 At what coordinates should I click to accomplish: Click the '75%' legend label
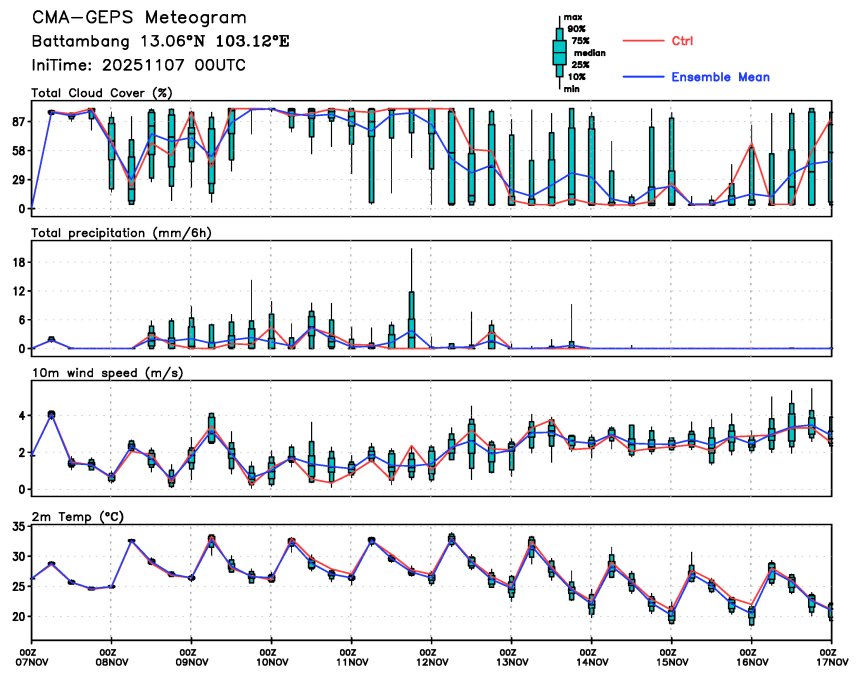[x=580, y=41]
